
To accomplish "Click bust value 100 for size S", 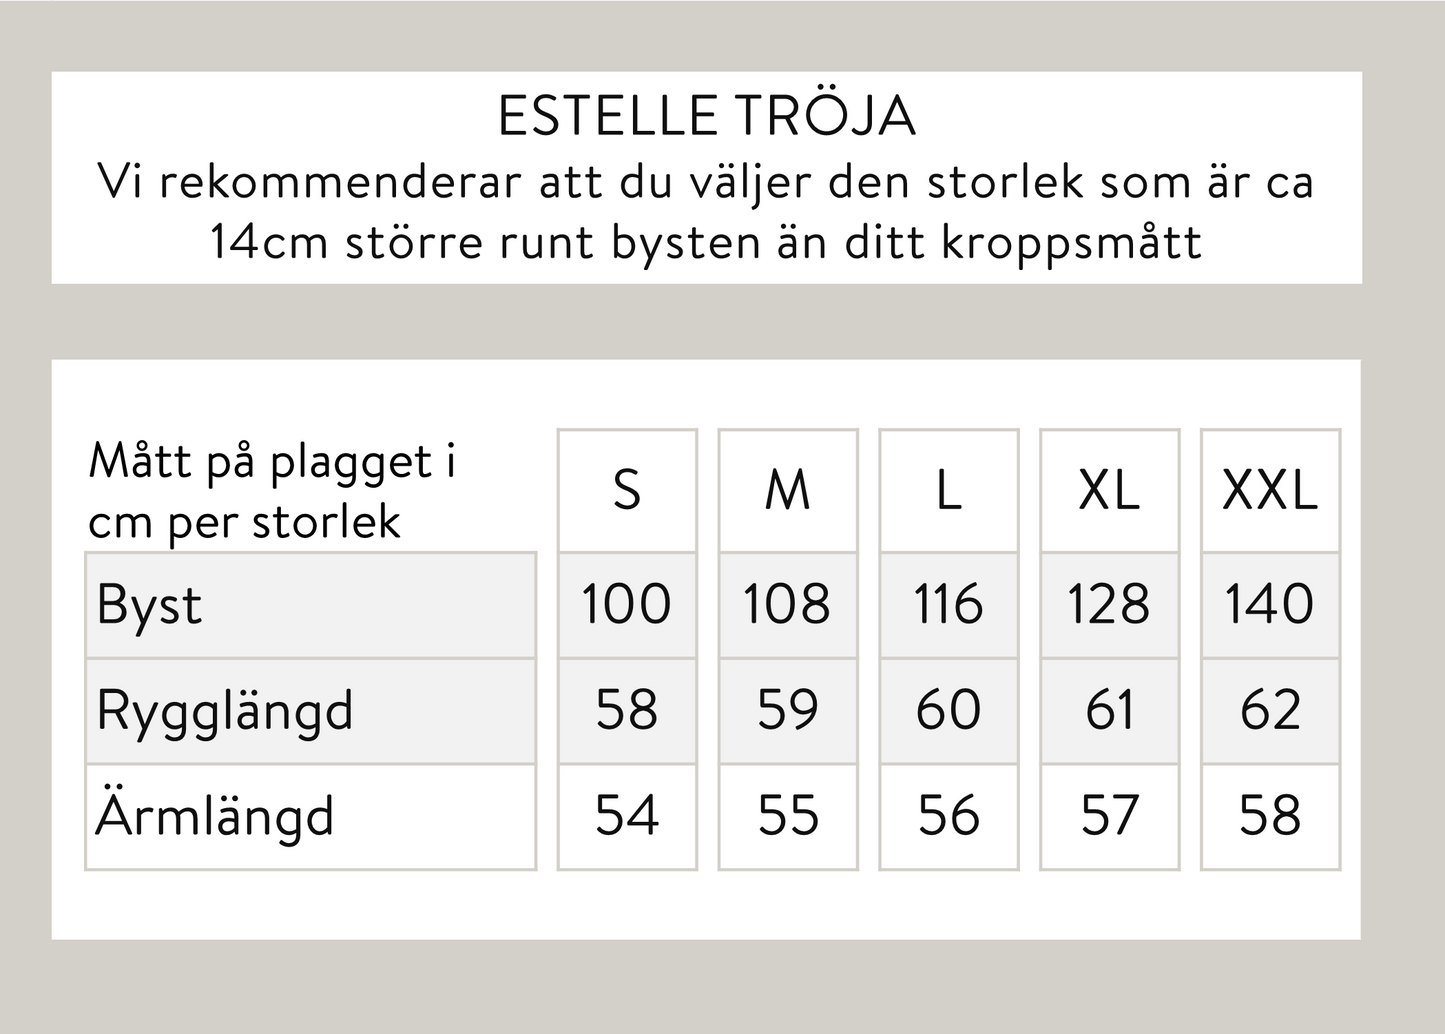I will [627, 605].
